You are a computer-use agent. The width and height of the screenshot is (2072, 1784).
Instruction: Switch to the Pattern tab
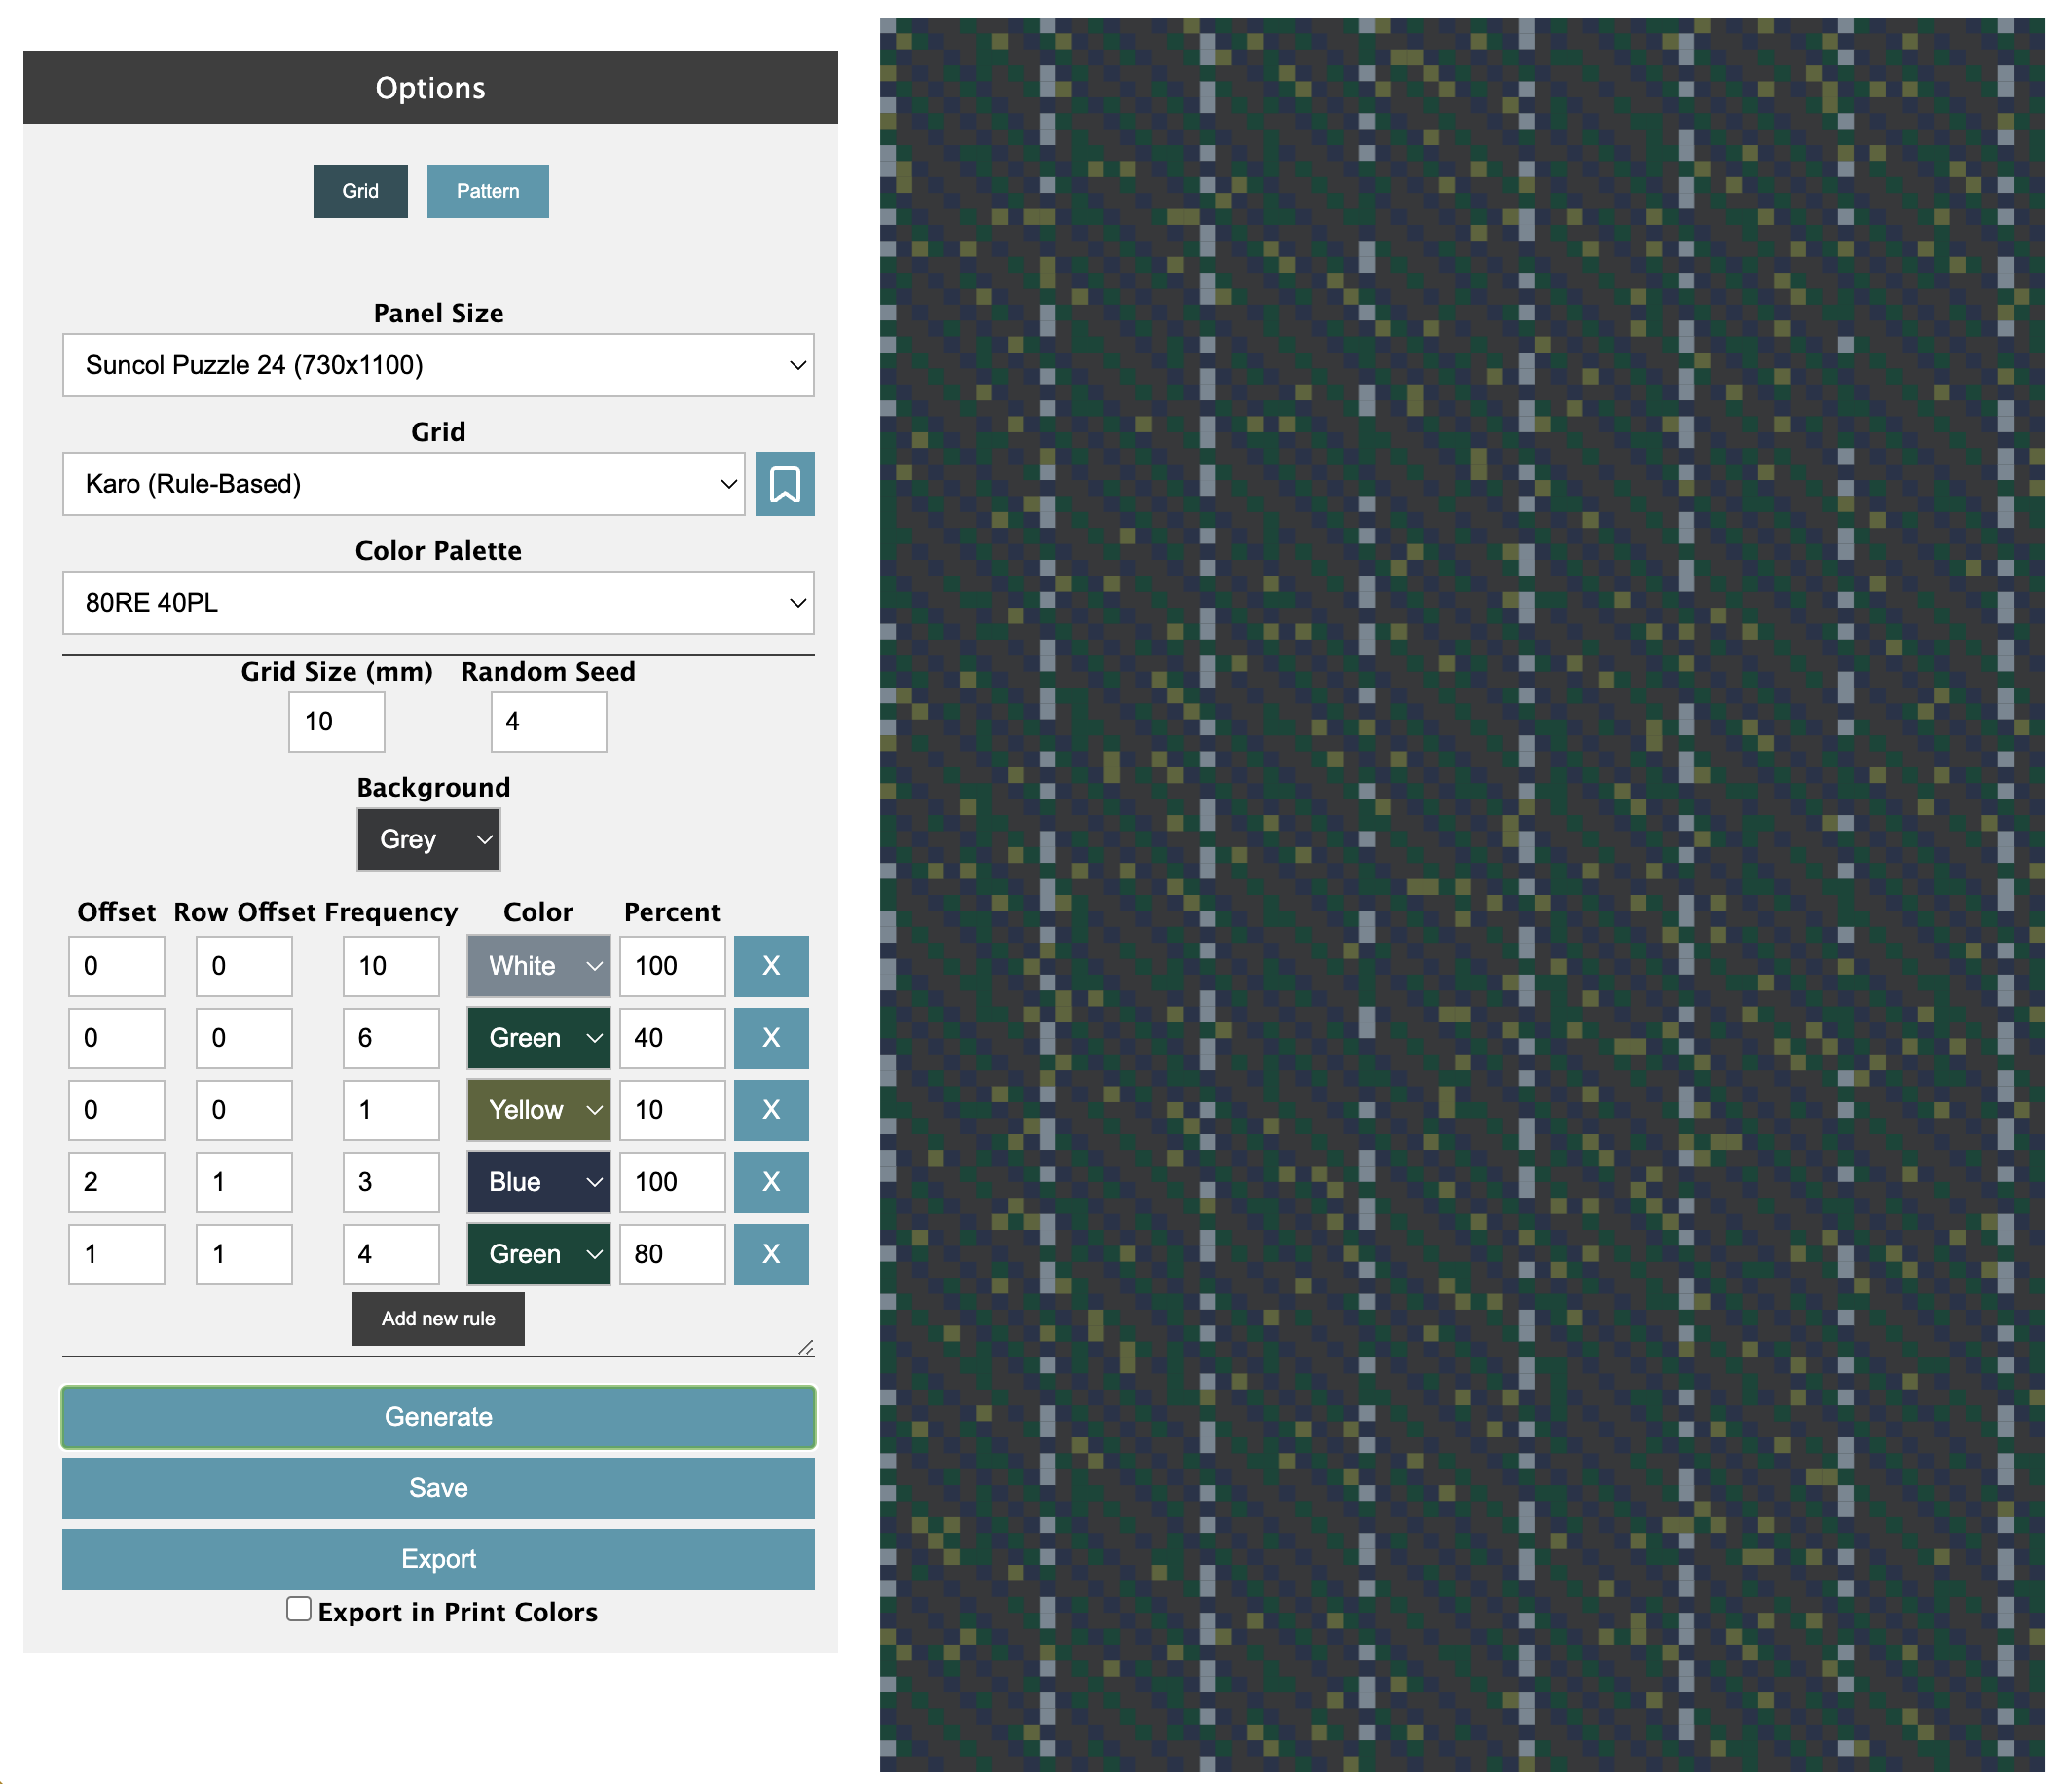487,191
